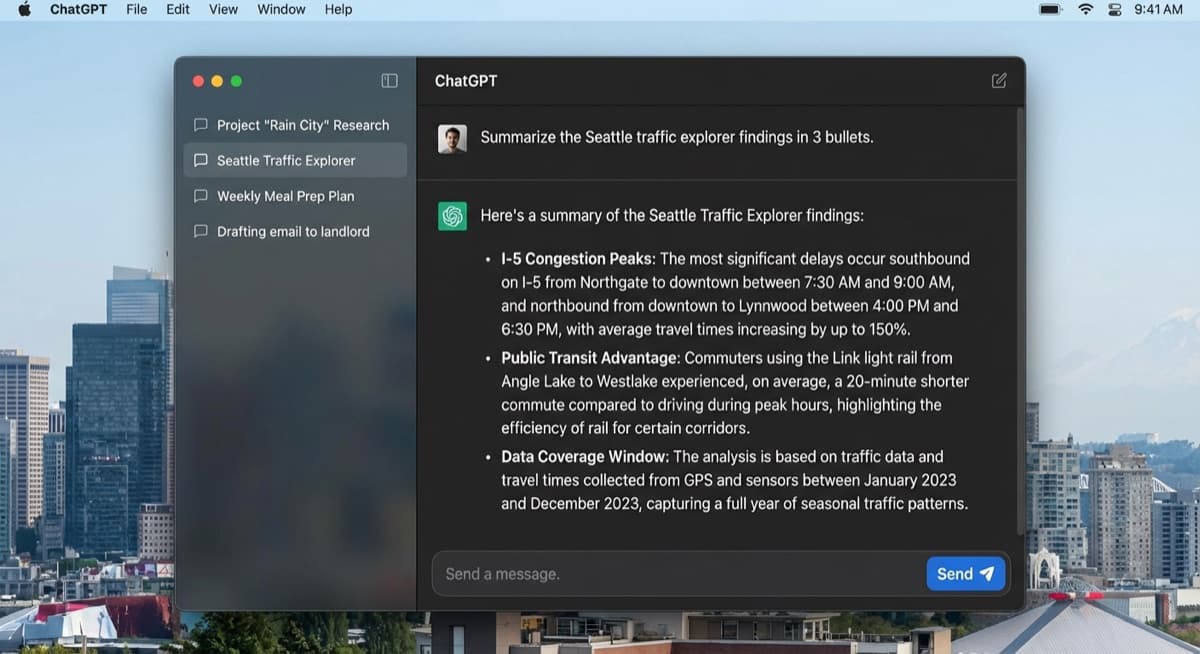Click the user profile avatar photo
Viewport: 1200px width, 654px height.
(452, 138)
